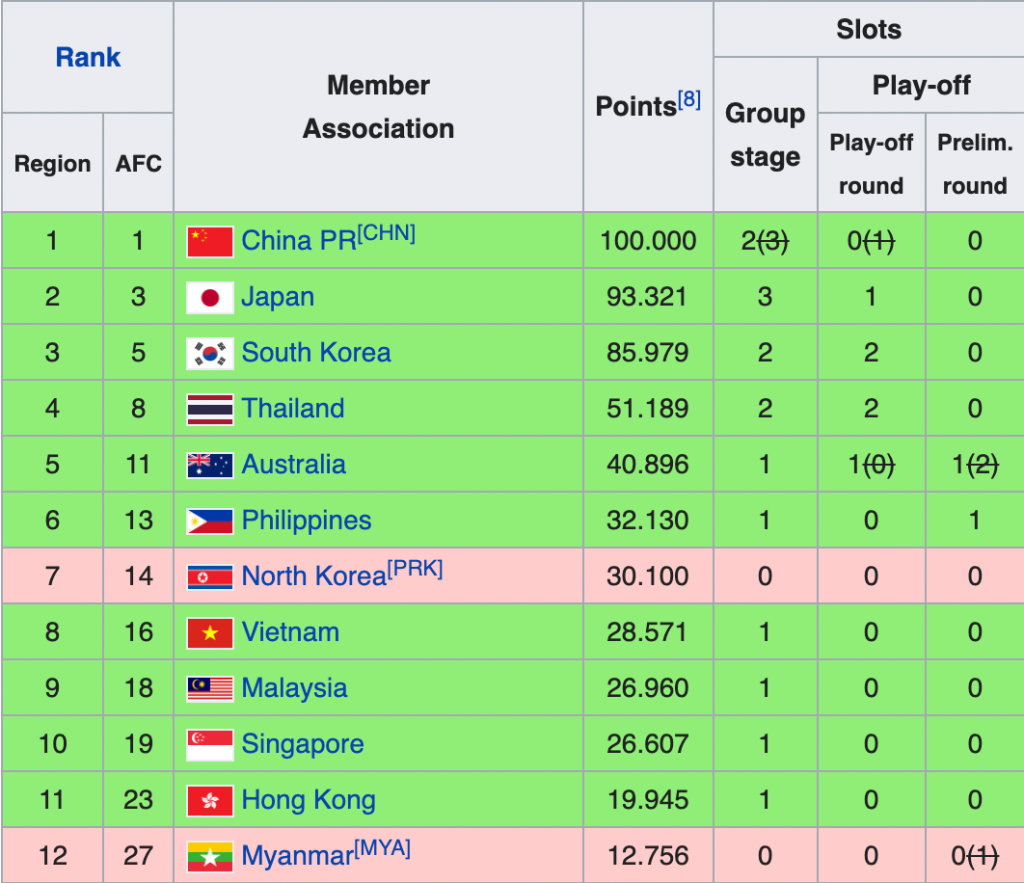The image size is (1024, 883).
Task: Click the Points column header text
Action: (x=635, y=106)
